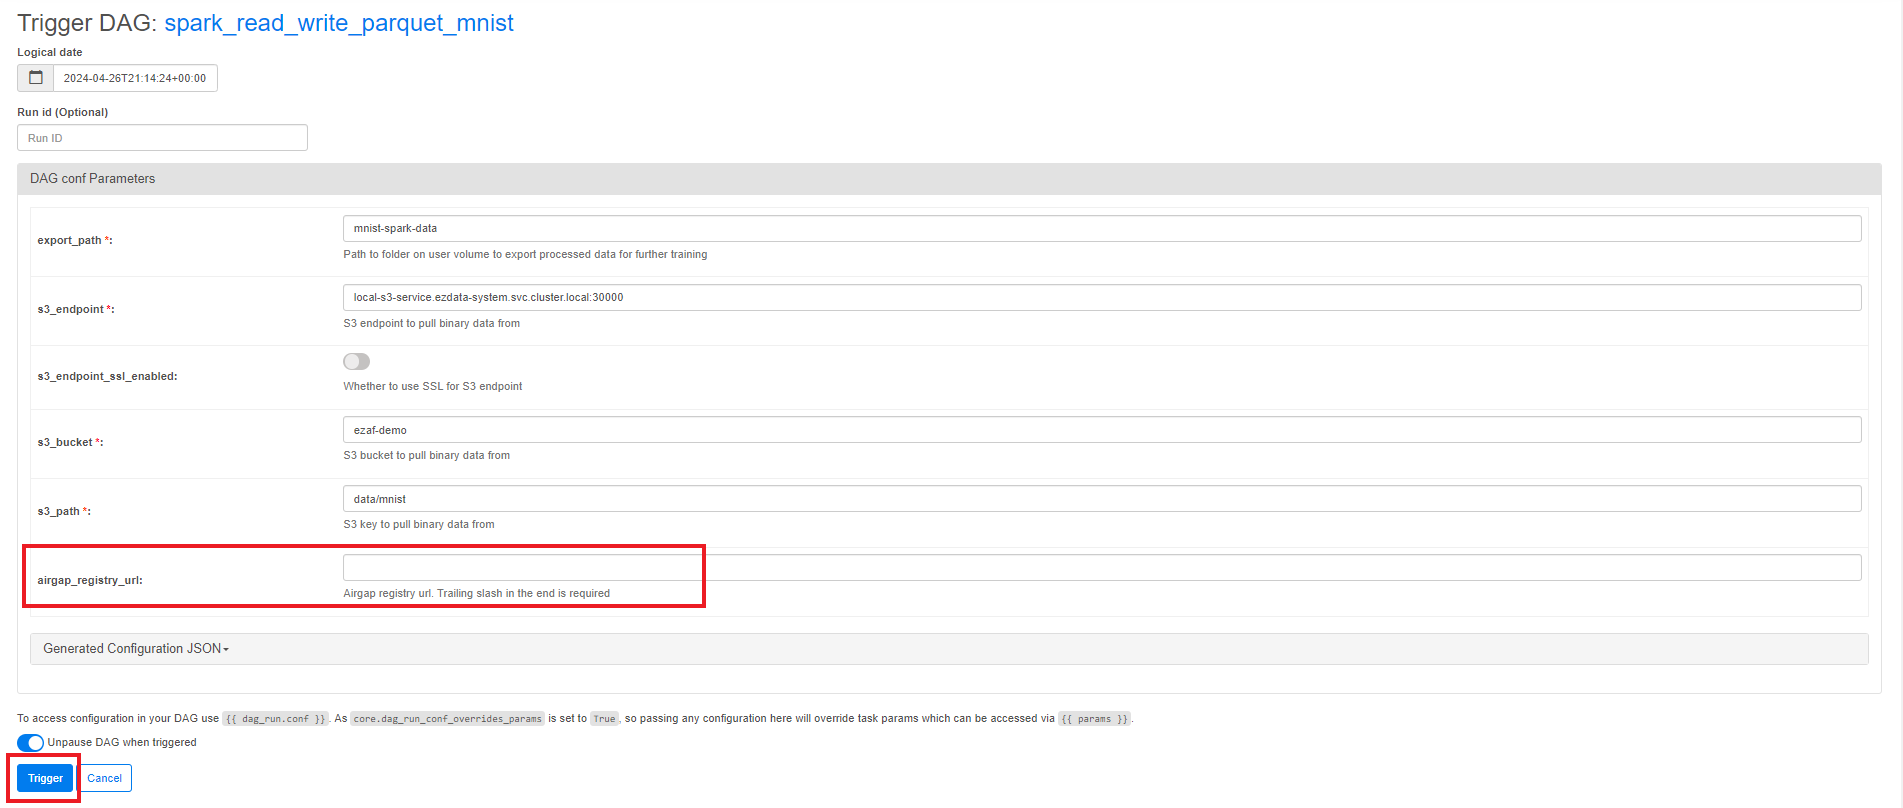1903x808 pixels.
Task: Click the core.dag_run_conf_overrides_params code text
Action: [x=447, y=719]
